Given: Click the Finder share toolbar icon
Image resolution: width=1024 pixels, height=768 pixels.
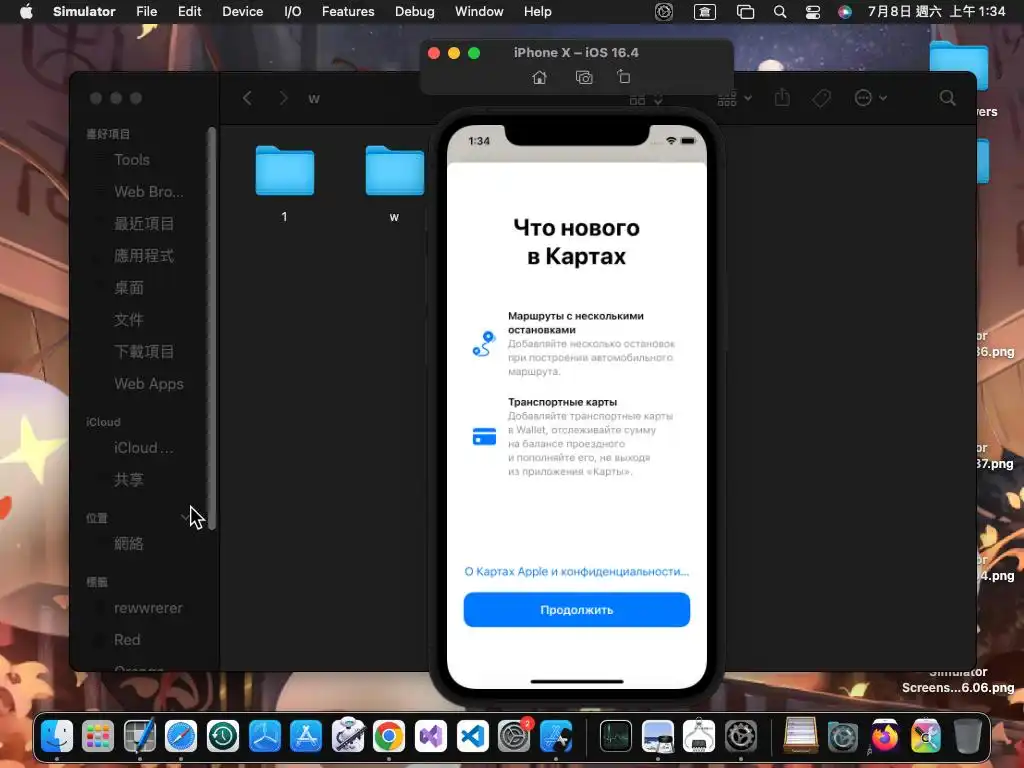Looking at the screenshot, I should click(x=782, y=98).
